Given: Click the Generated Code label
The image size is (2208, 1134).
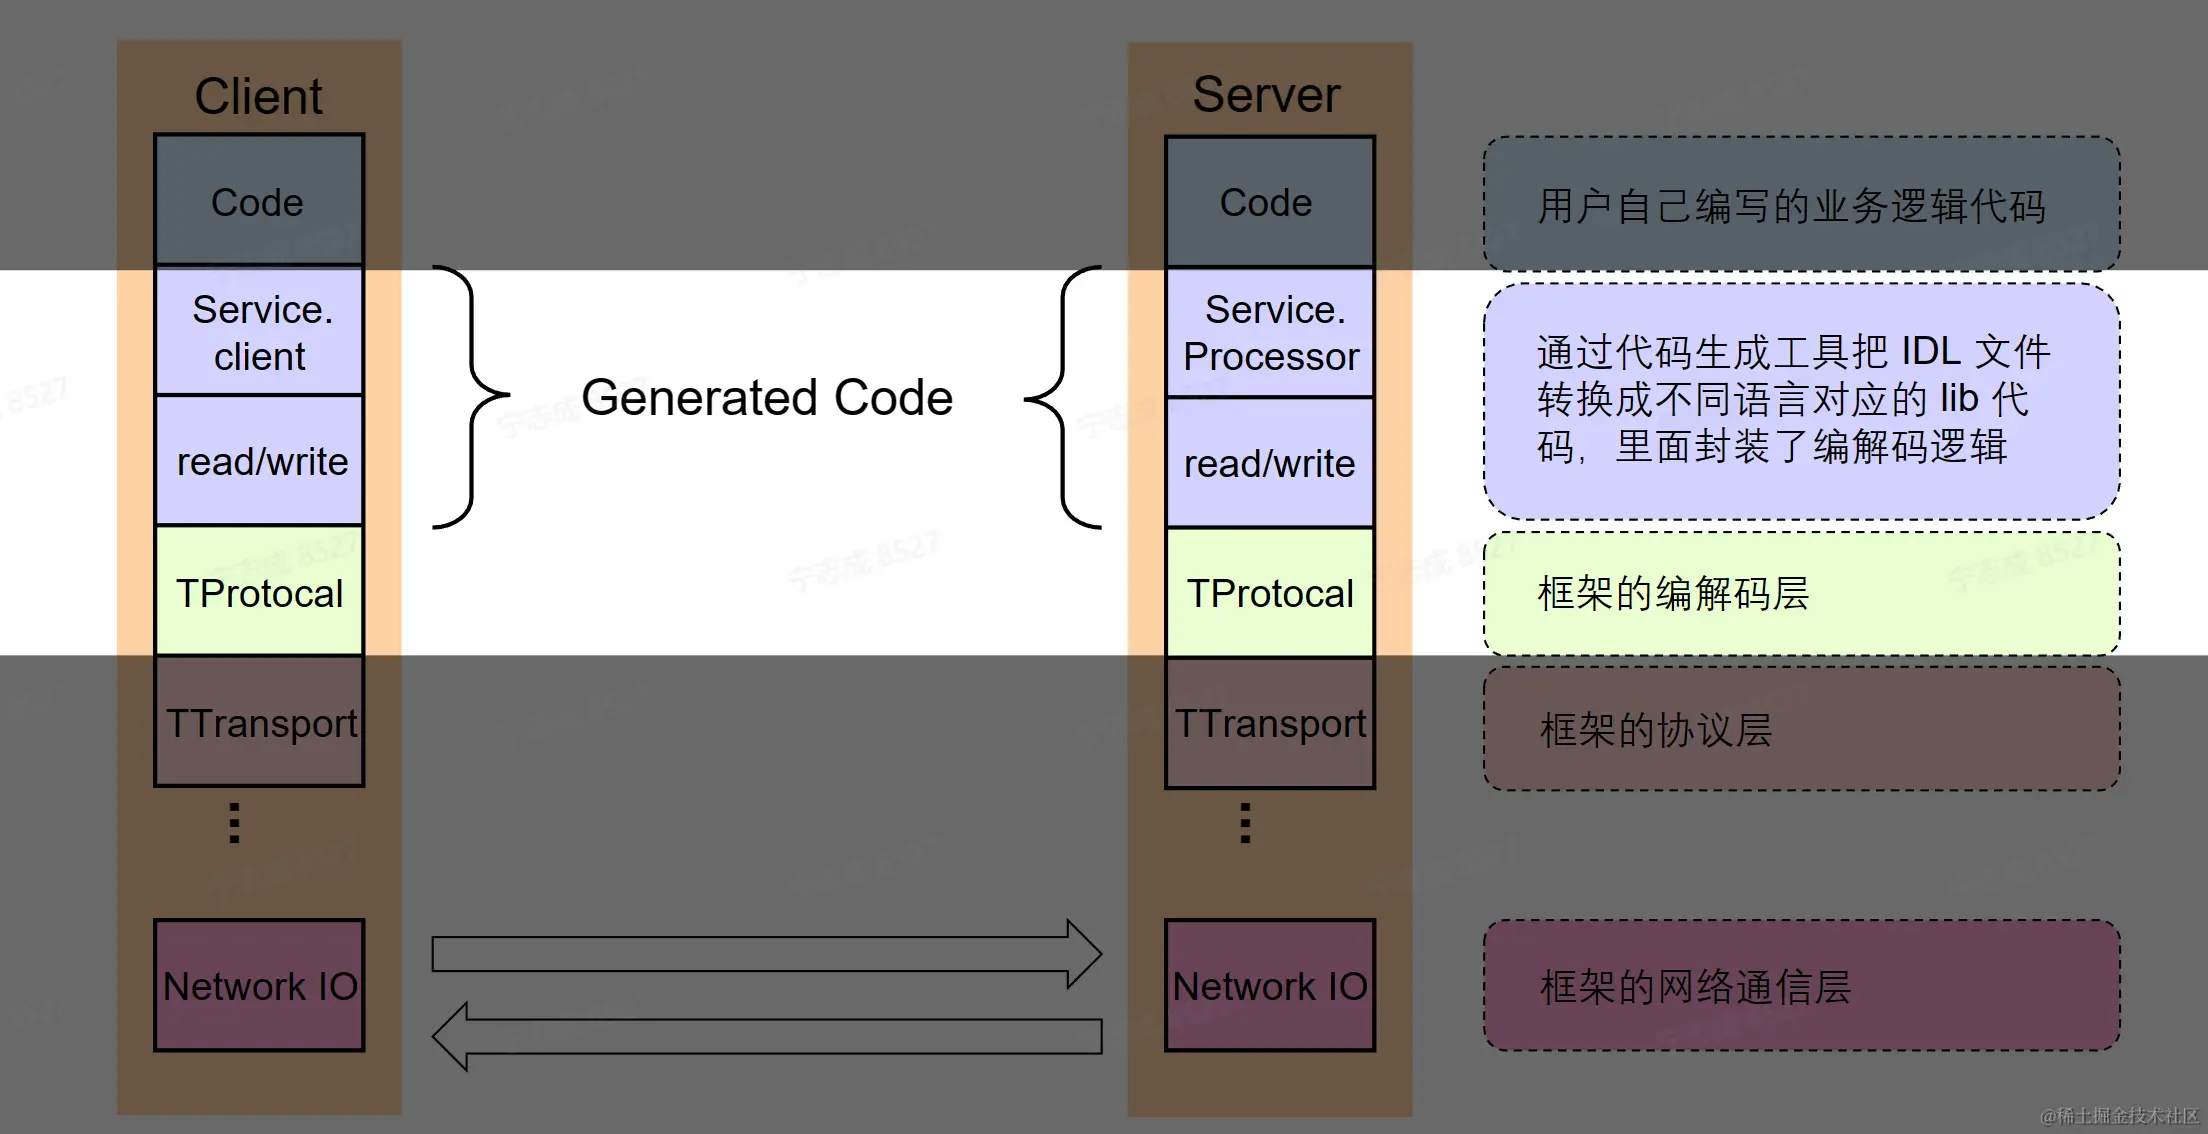Looking at the screenshot, I should coord(767,397).
